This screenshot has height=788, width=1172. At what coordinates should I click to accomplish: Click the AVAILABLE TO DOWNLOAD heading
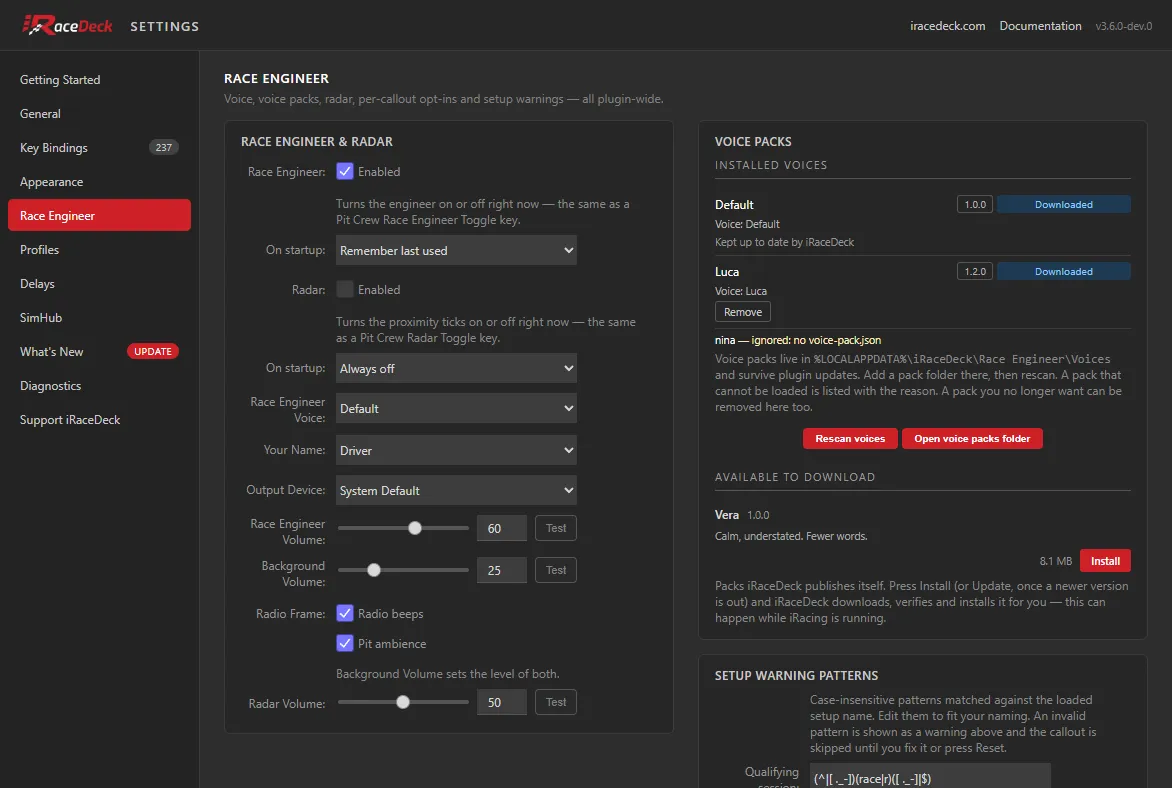(x=795, y=477)
